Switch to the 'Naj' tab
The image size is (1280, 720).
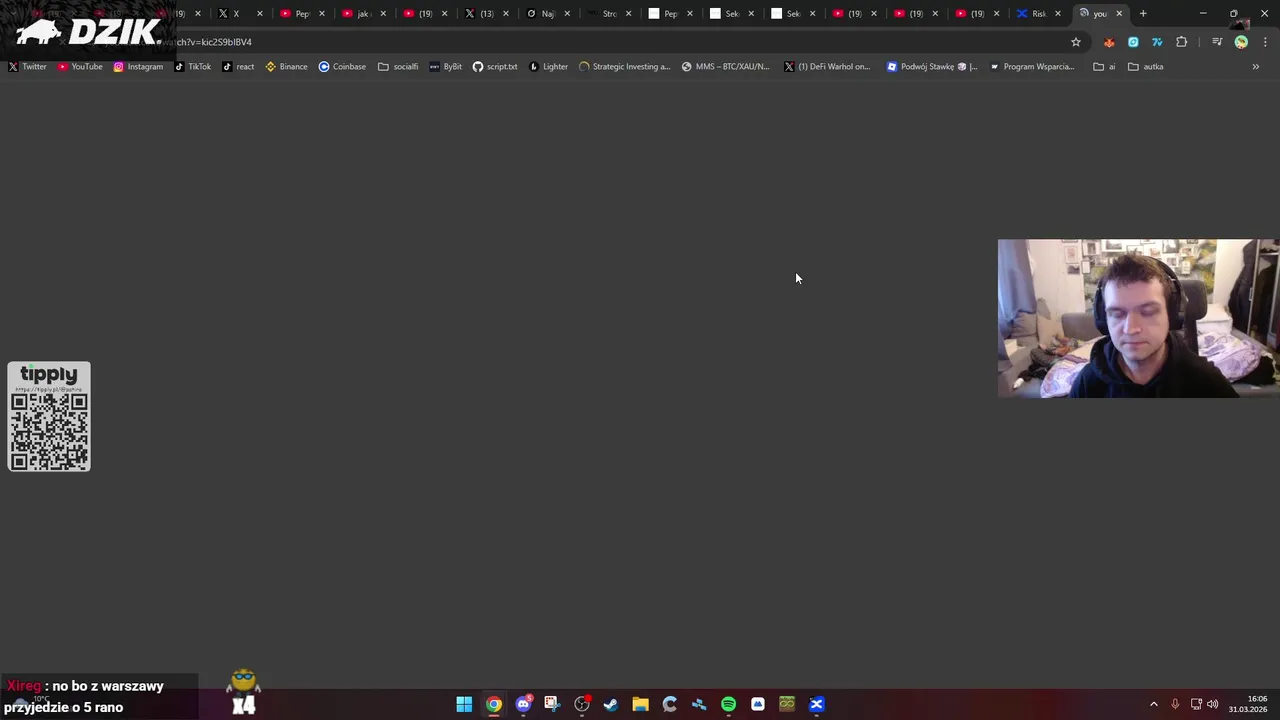click(x=543, y=14)
